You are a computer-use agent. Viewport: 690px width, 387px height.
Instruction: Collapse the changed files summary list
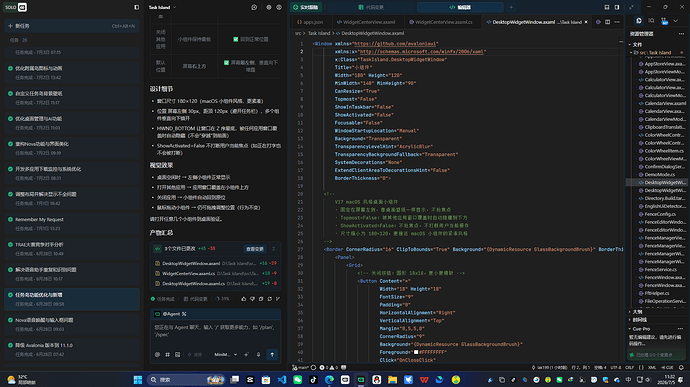[x=273, y=249]
